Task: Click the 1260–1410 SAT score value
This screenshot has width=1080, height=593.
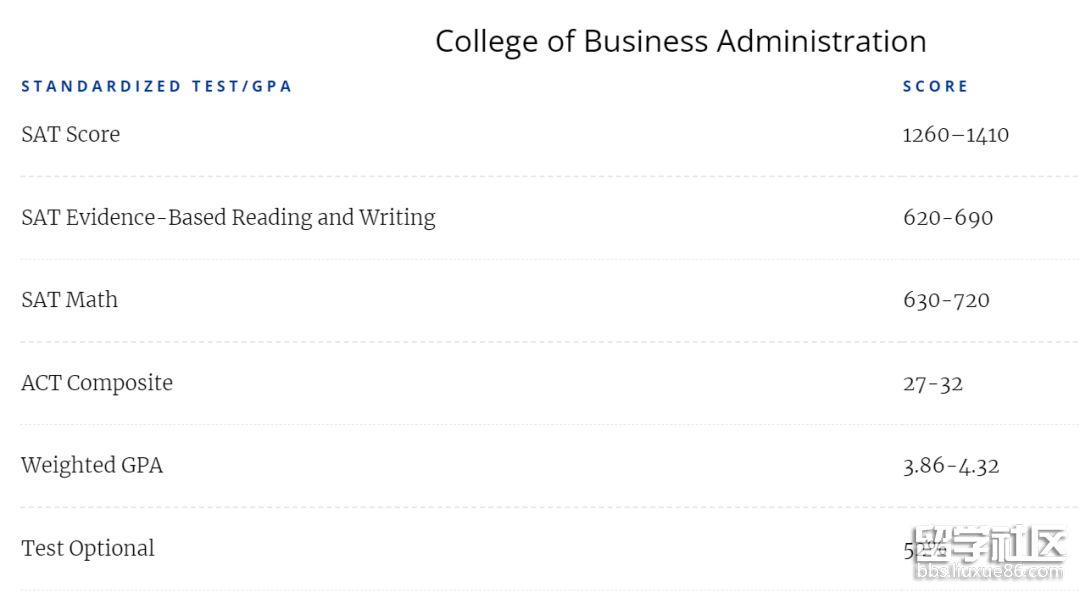Action: click(955, 135)
